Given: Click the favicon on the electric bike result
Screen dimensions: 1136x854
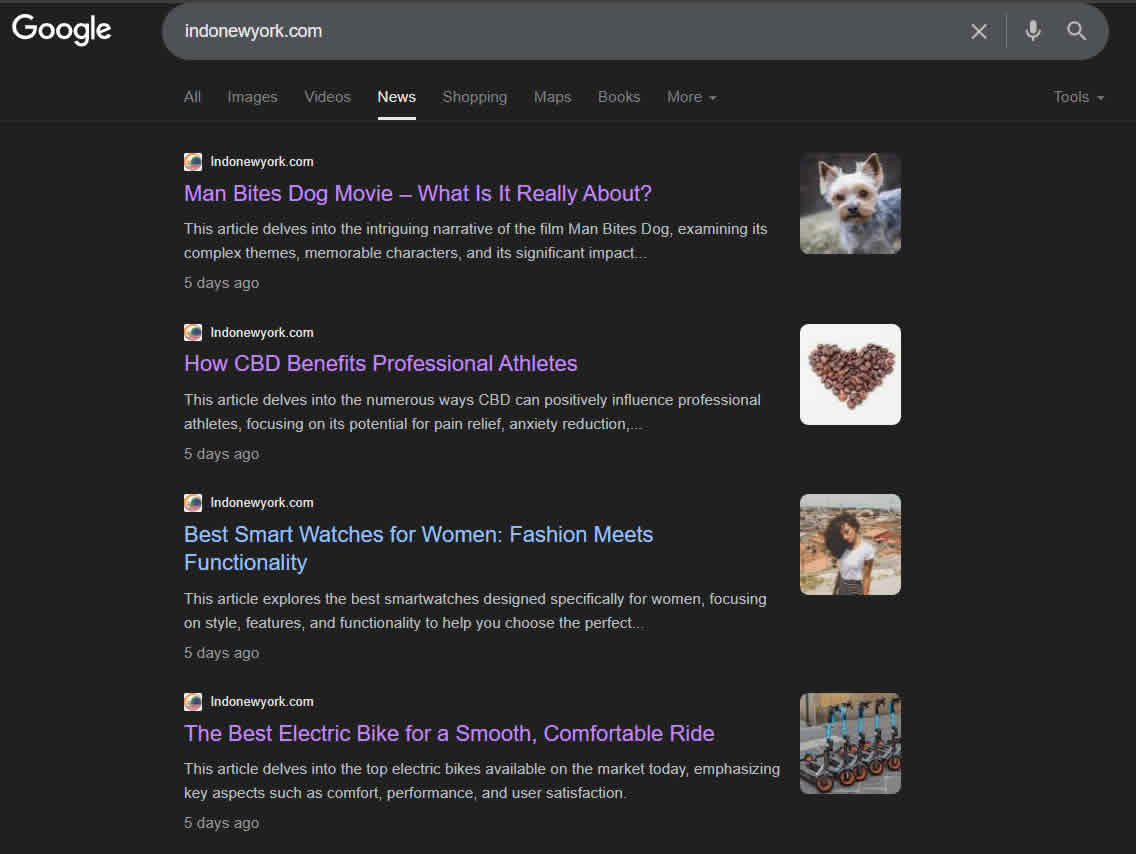Looking at the screenshot, I should point(192,701).
